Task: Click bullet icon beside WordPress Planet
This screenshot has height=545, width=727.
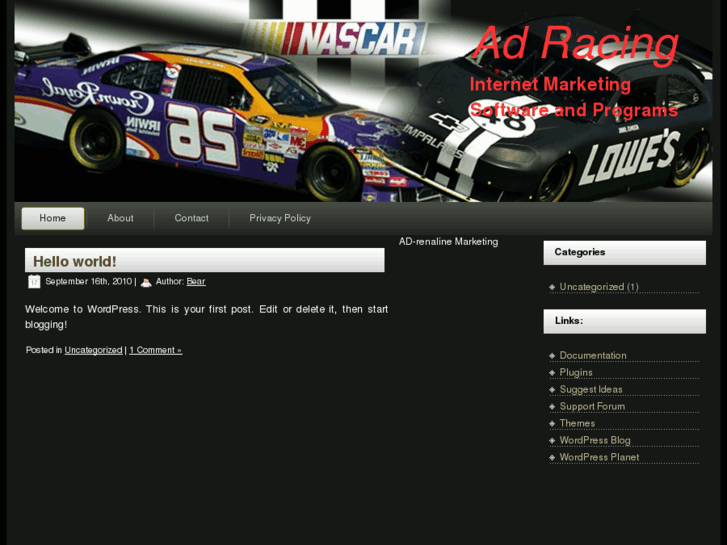Action: point(552,458)
